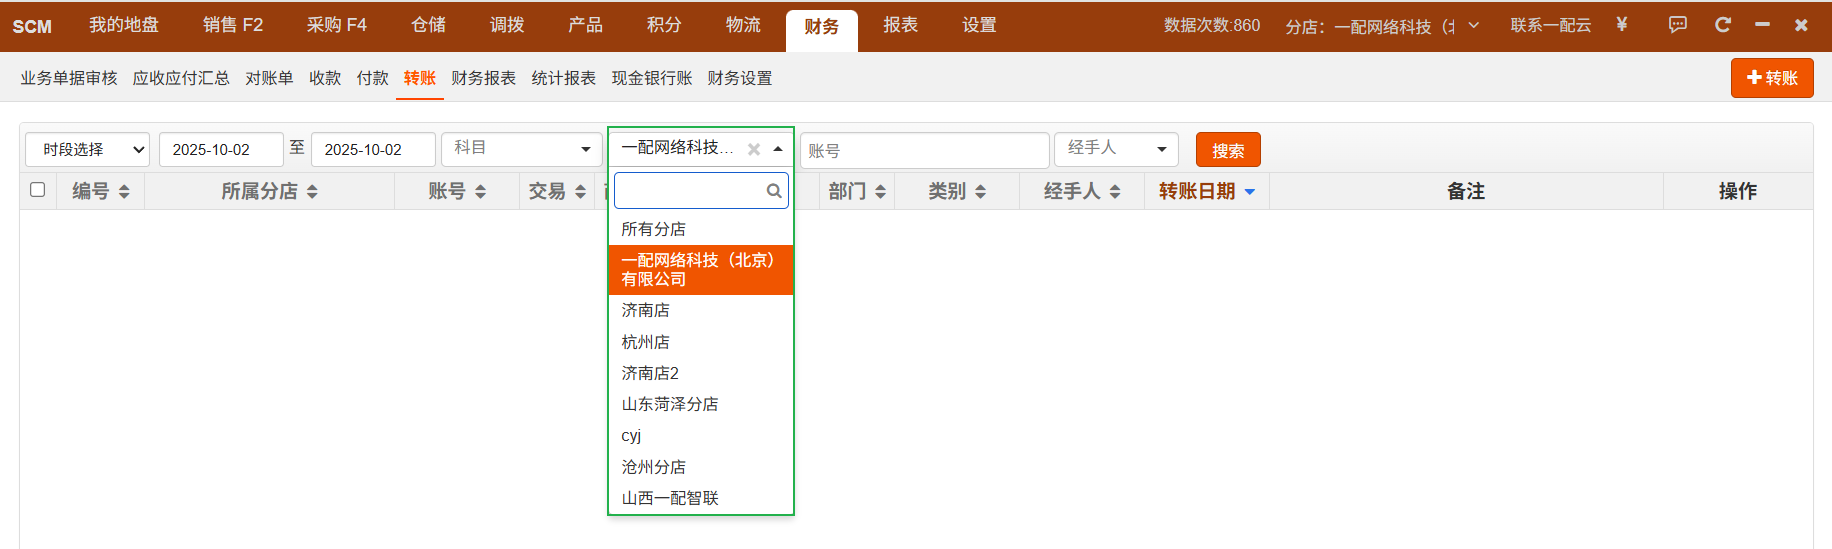This screenshot has height=549, width=1832.
Task: Click the yen currency icon in header
Action: [1621, 25]
